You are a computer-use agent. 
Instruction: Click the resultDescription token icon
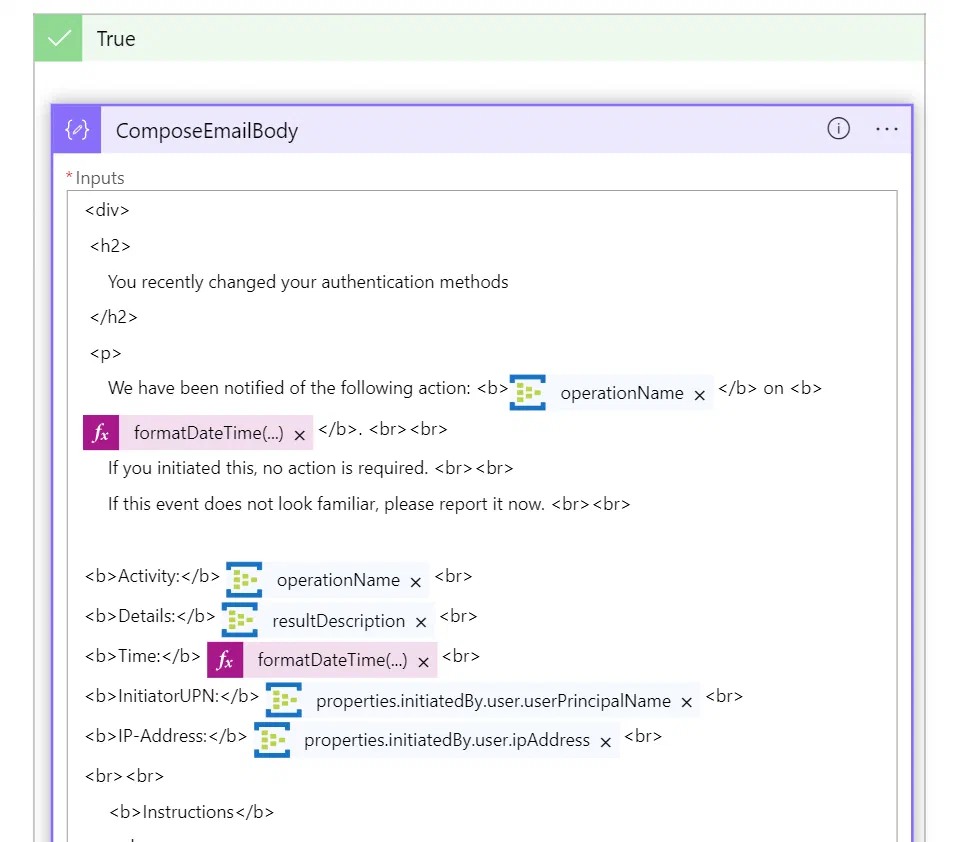click(240, 620)
